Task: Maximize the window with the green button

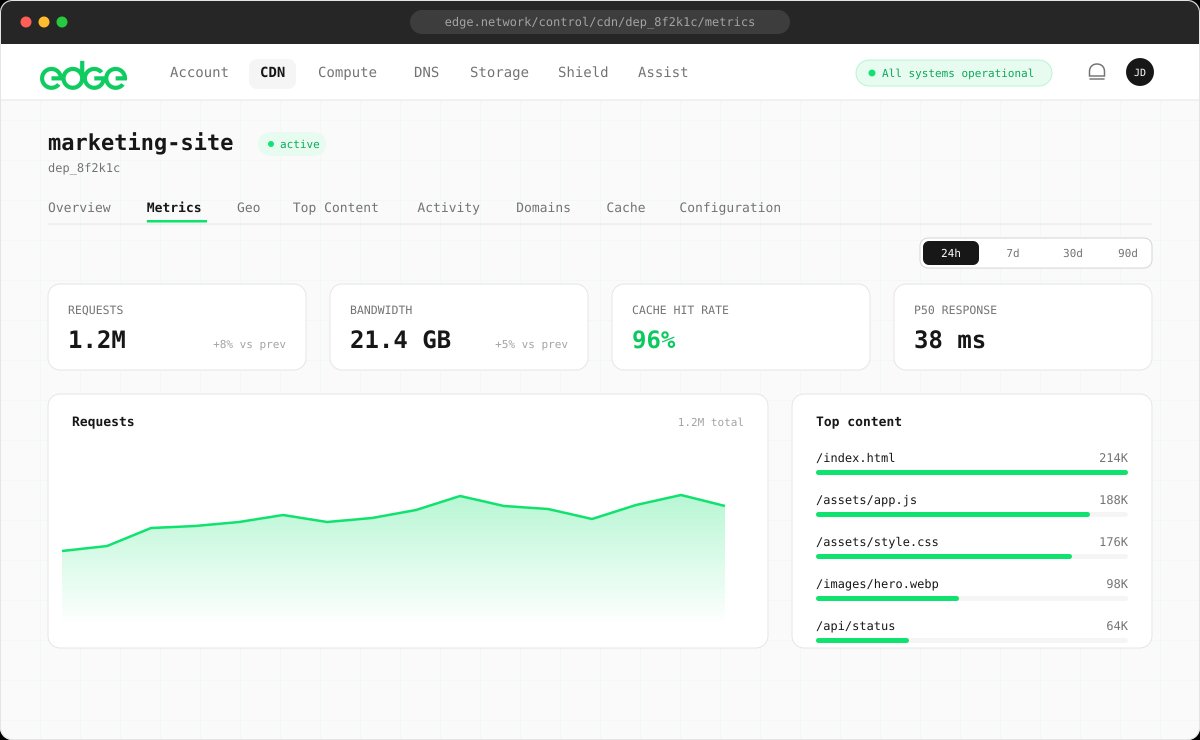Action: click(x=62, y=22)
